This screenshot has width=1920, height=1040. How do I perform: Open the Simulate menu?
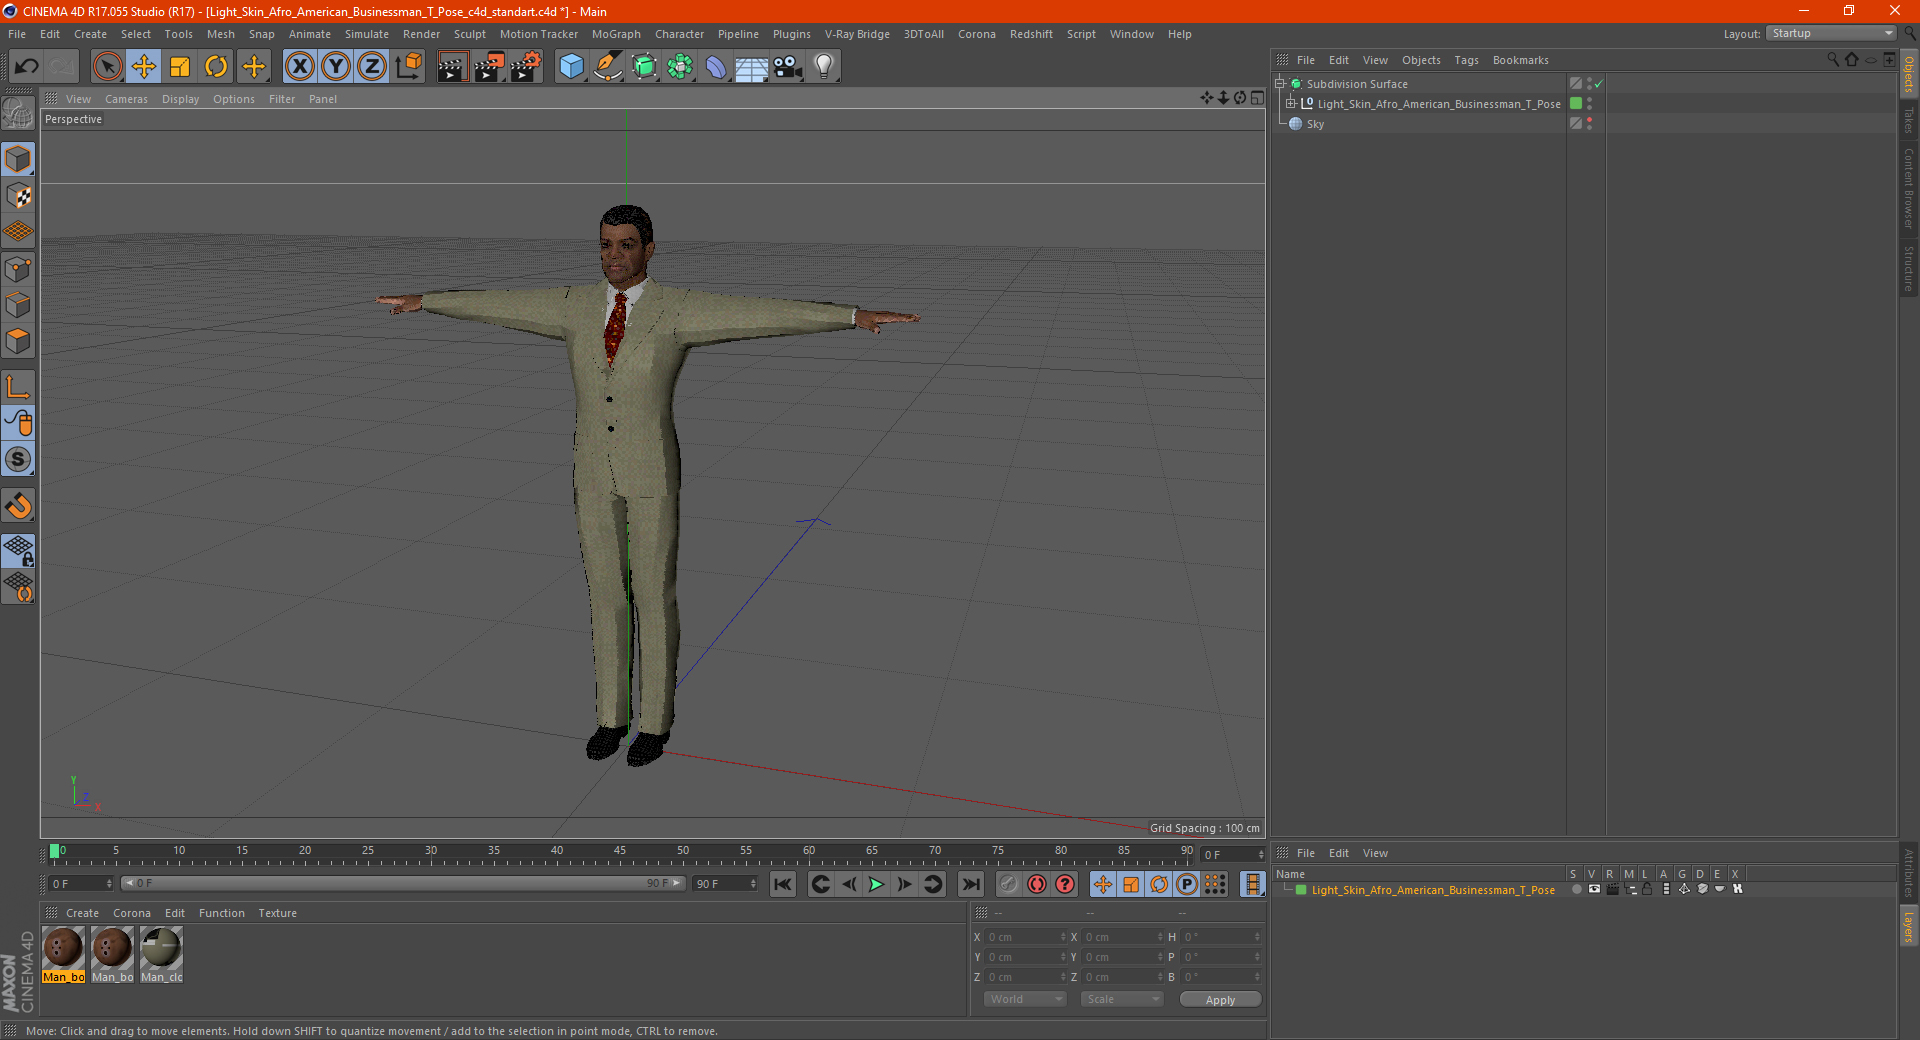coord(367,34)
